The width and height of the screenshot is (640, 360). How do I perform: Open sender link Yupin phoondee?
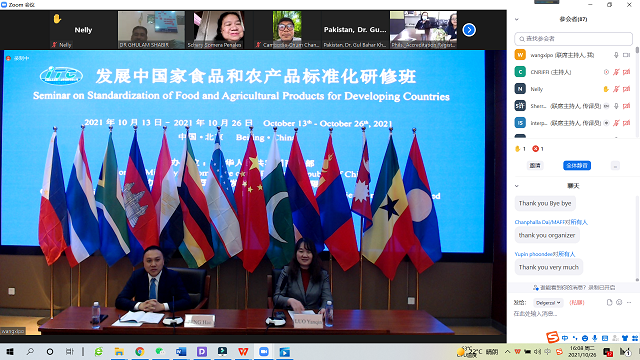(x=534, y=254)
